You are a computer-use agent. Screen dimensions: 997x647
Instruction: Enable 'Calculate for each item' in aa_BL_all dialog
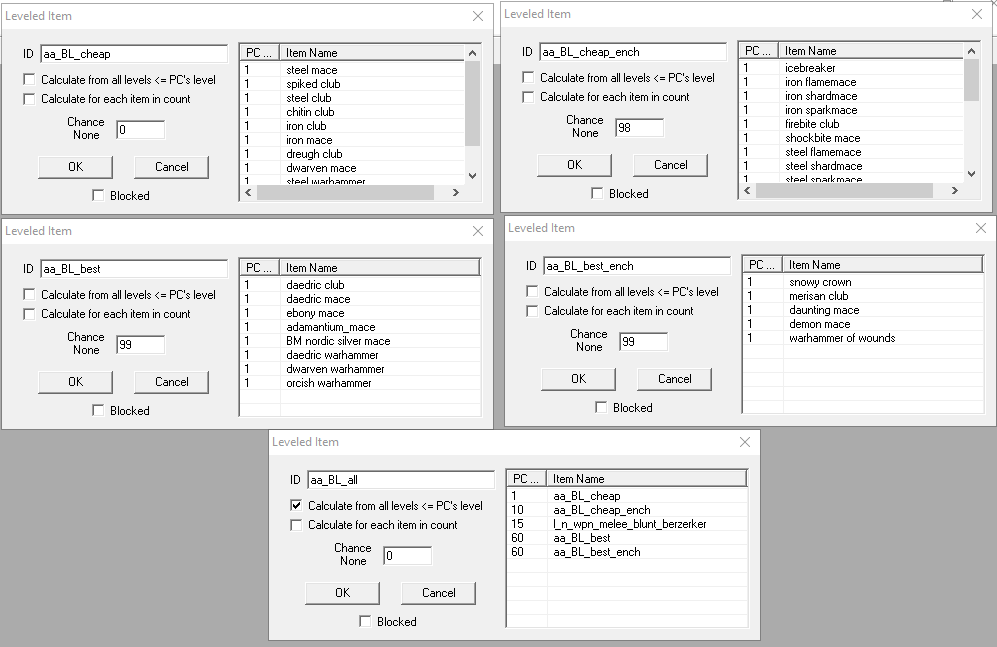coord(296,524)
